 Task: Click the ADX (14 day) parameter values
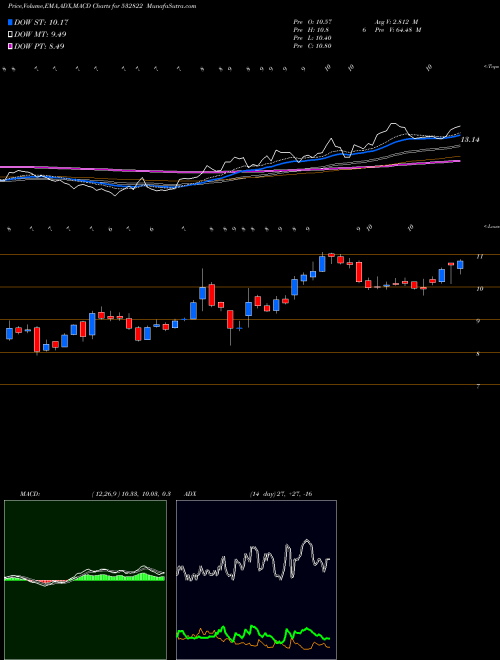(281, 494)
